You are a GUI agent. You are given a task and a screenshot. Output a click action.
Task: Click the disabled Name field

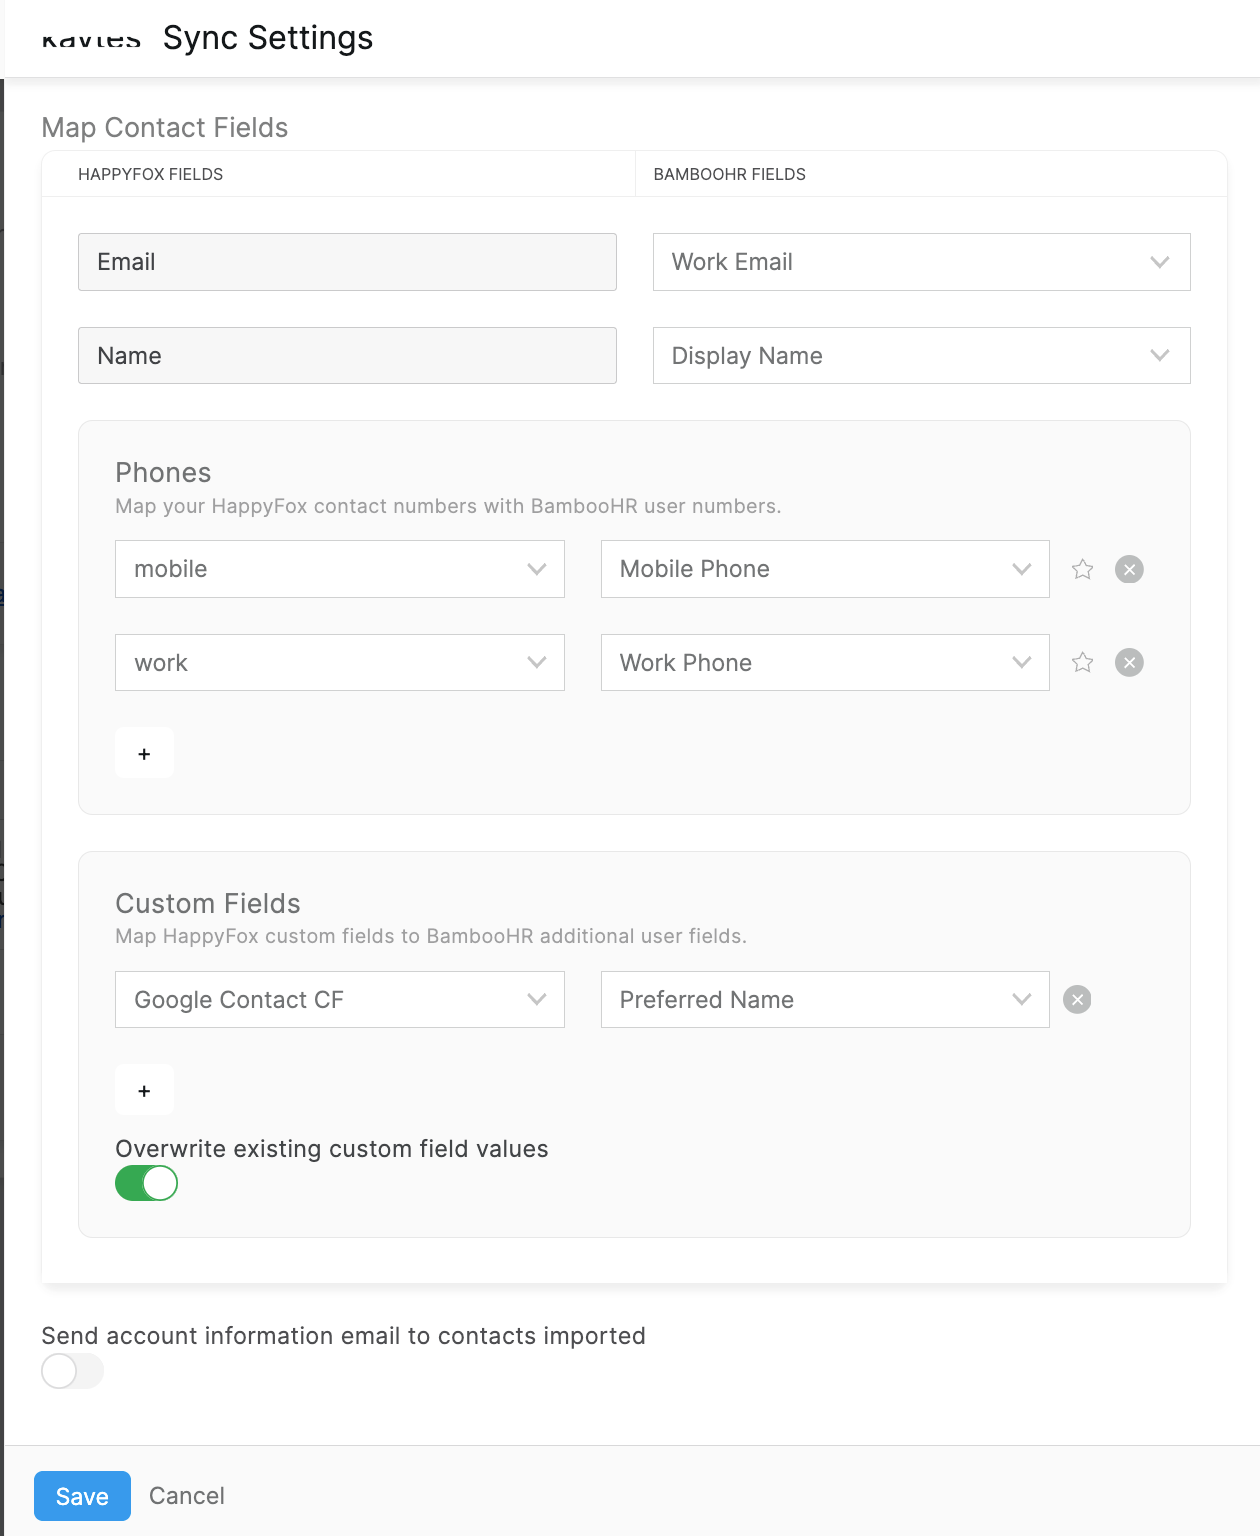click(347, 355)
